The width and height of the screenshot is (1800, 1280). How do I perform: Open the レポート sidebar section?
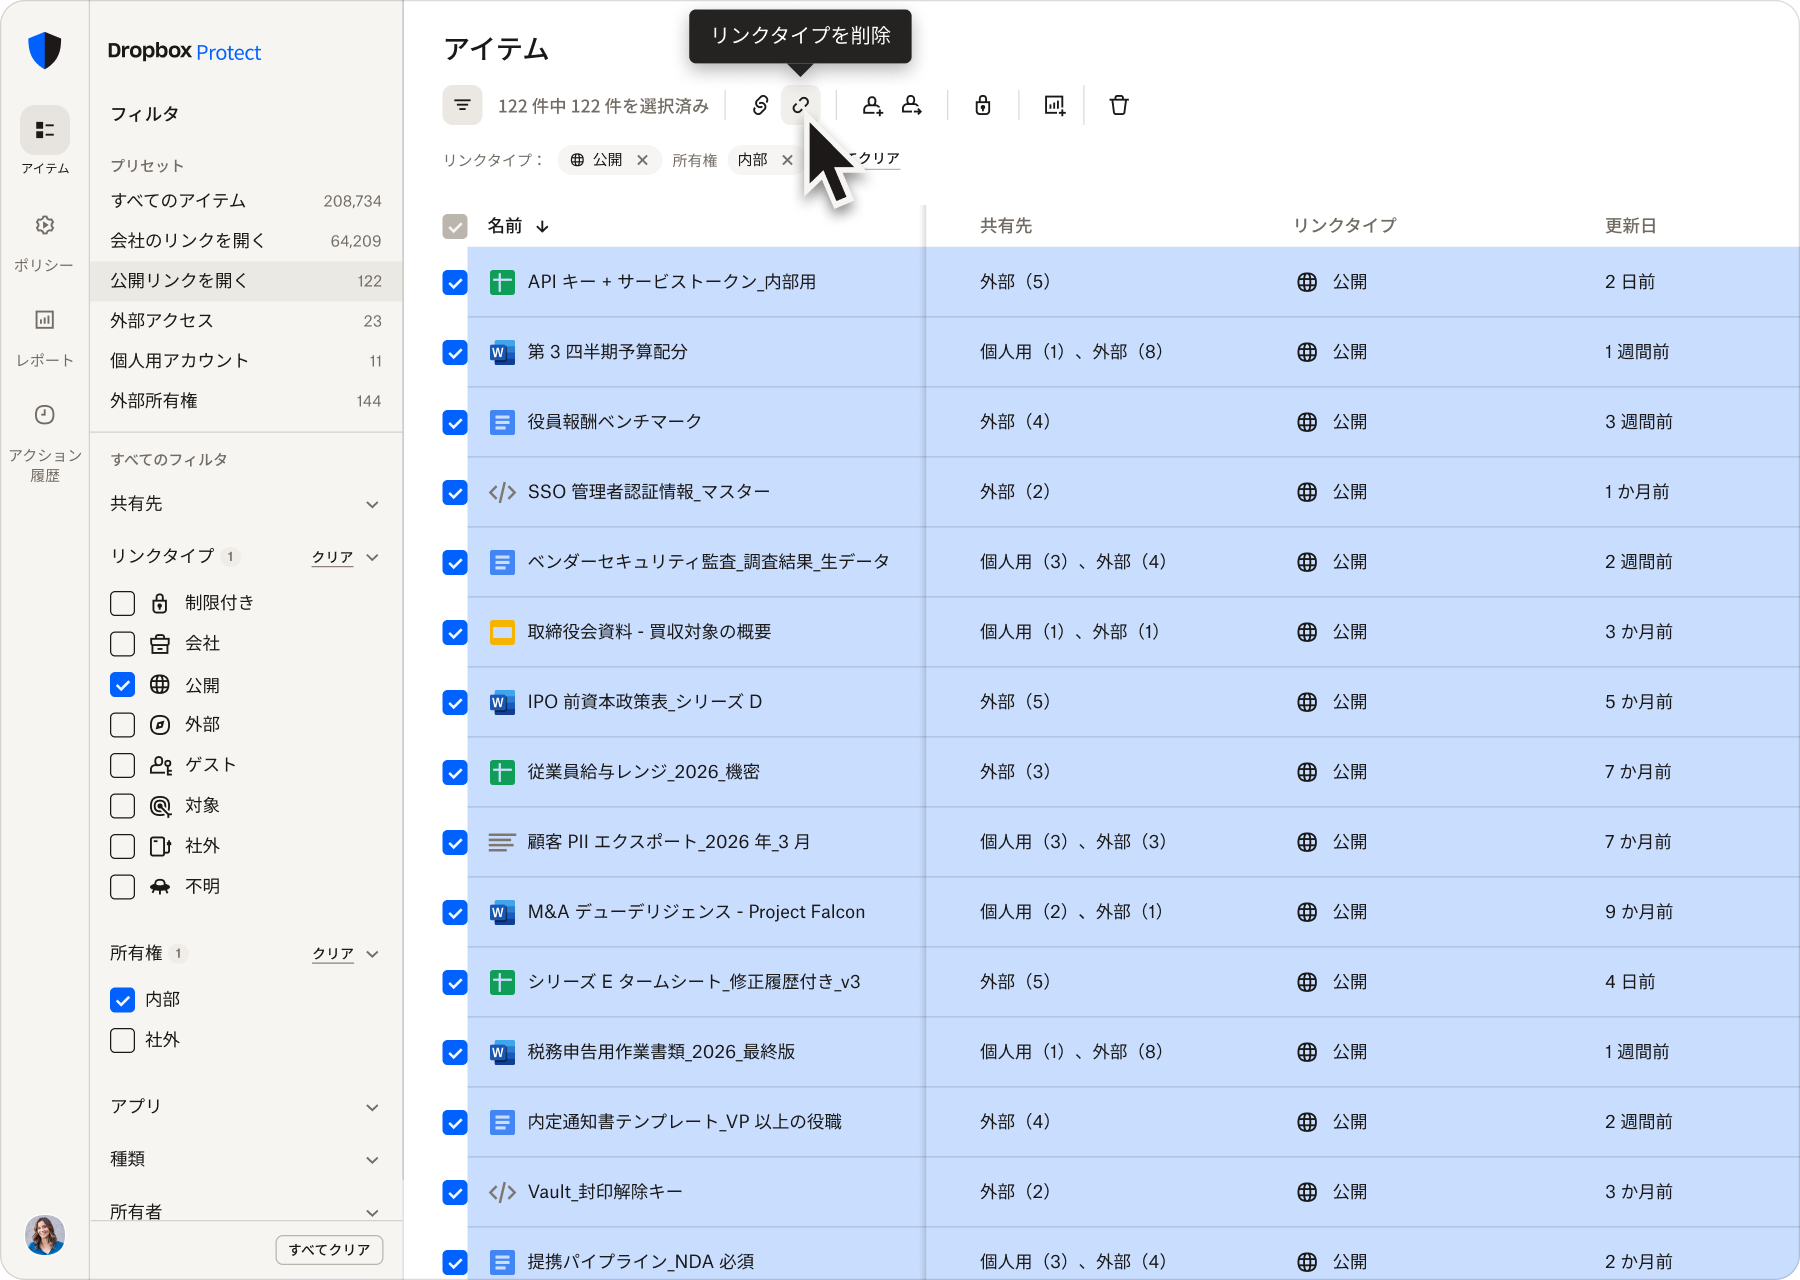click(45, 338)
